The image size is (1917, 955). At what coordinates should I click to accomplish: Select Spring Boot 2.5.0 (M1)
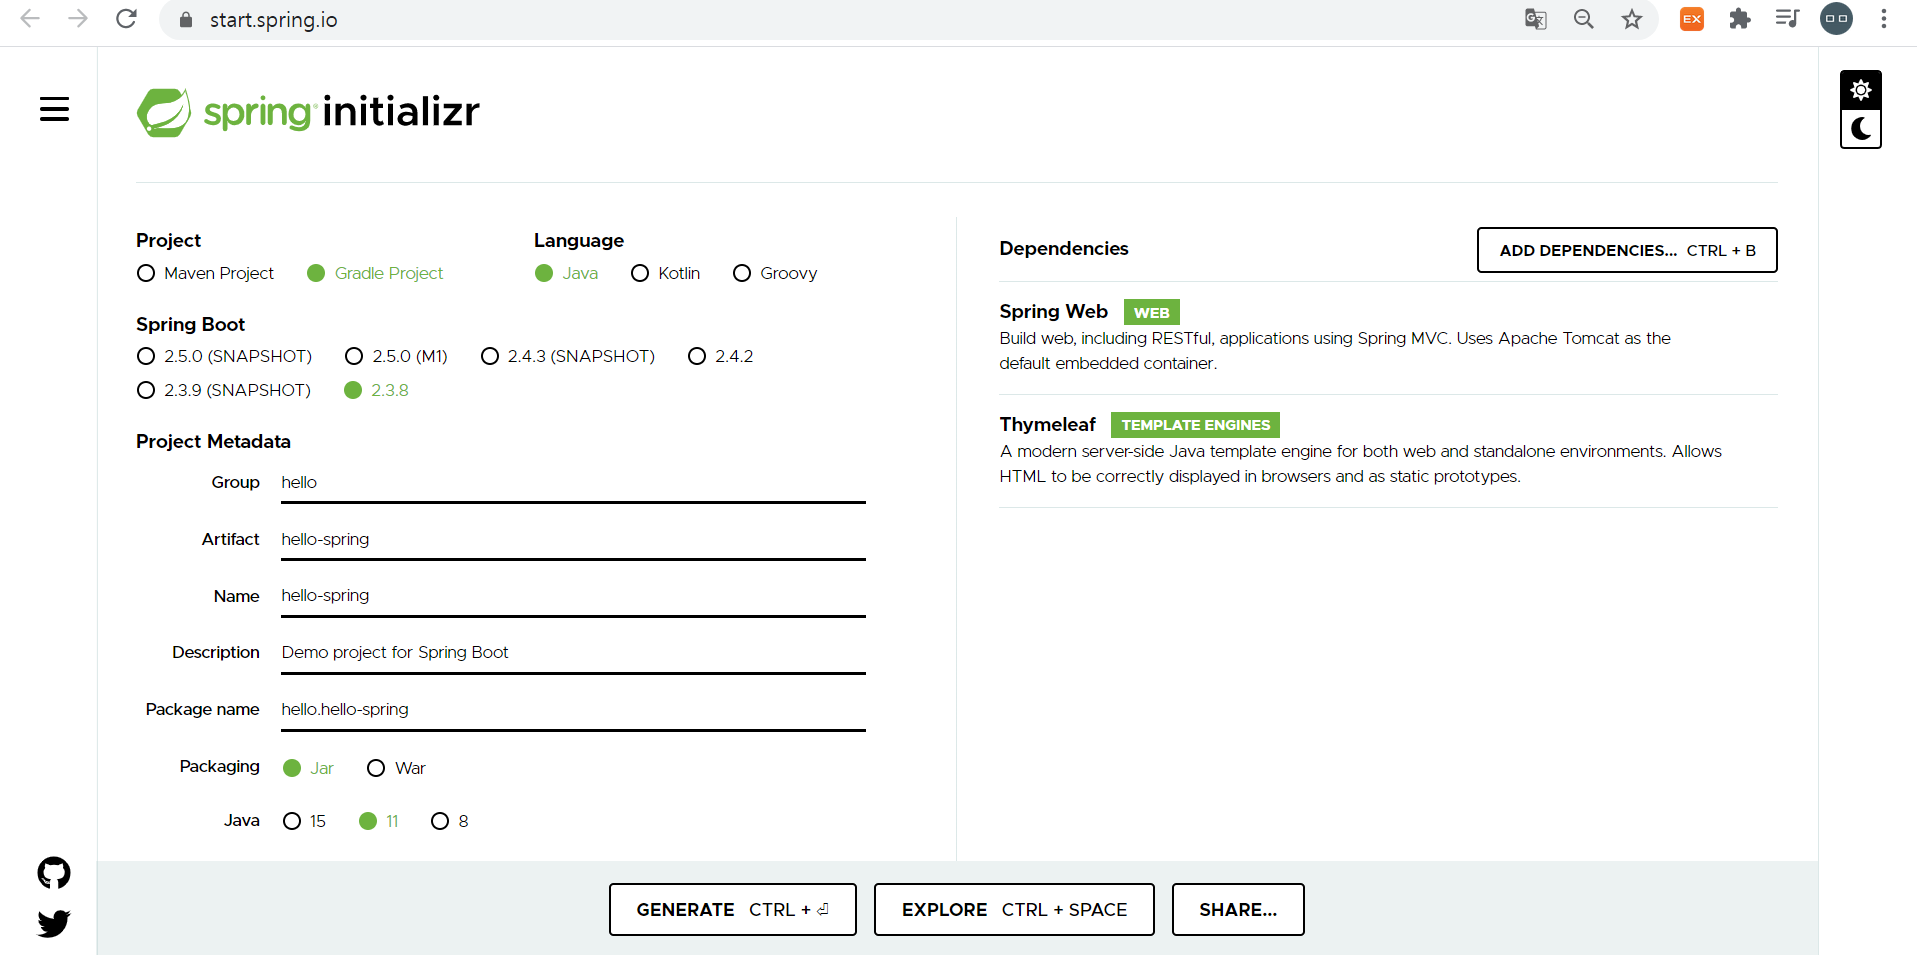tap(396, 356)
